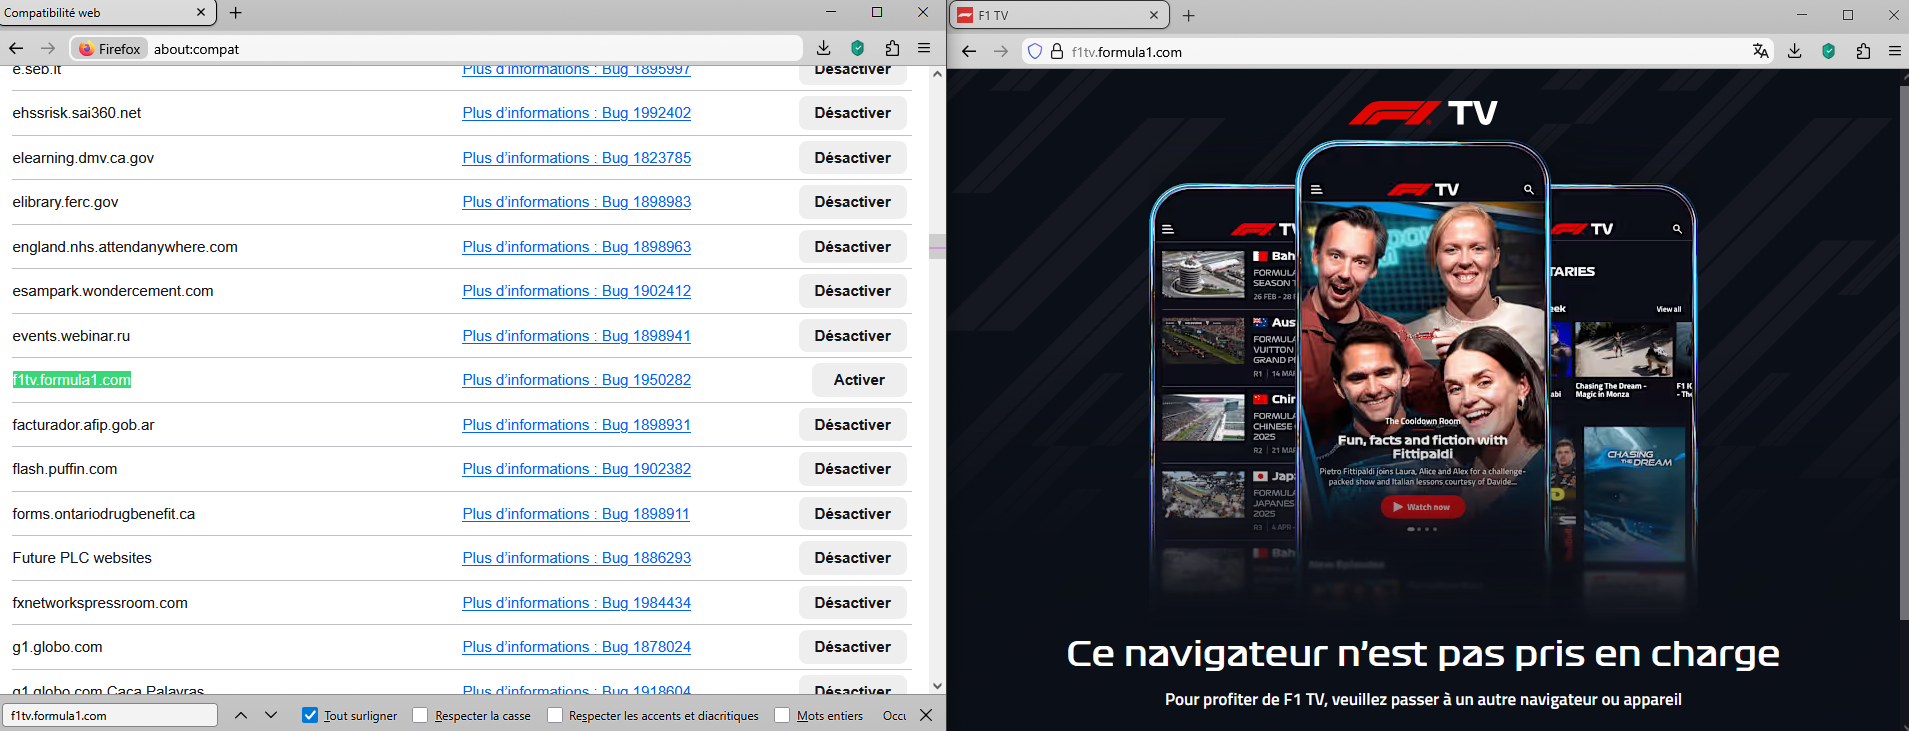1909x731 pixels.
Task: Click Désactiver for events.webinar.ru
Action: [x=853, y=336]
